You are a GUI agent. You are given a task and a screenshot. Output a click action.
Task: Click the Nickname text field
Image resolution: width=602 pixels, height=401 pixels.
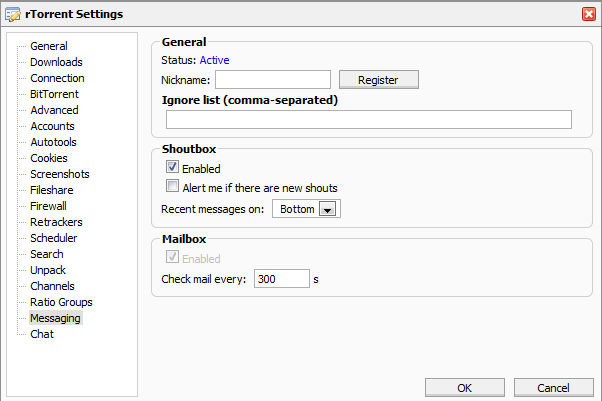point(272,79)
